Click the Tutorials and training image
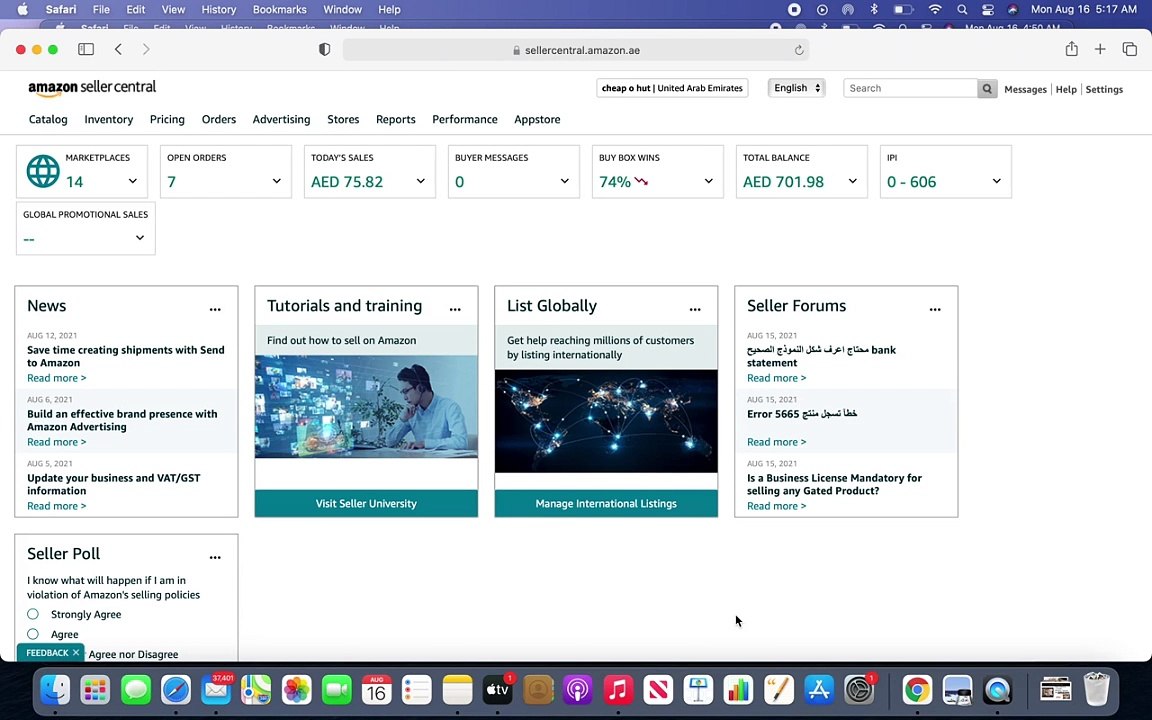 366,406
